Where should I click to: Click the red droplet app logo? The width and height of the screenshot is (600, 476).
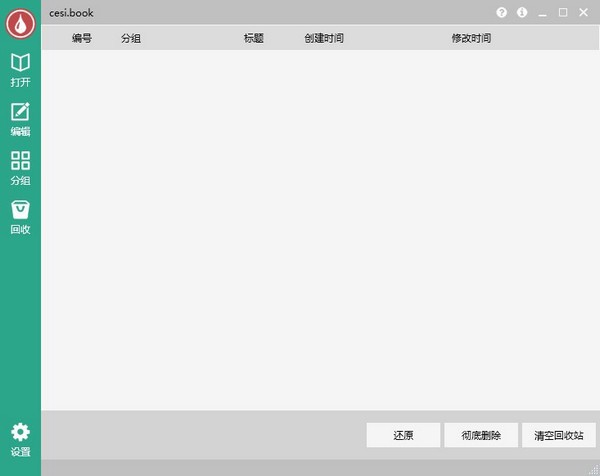click(x=20, y=22)
